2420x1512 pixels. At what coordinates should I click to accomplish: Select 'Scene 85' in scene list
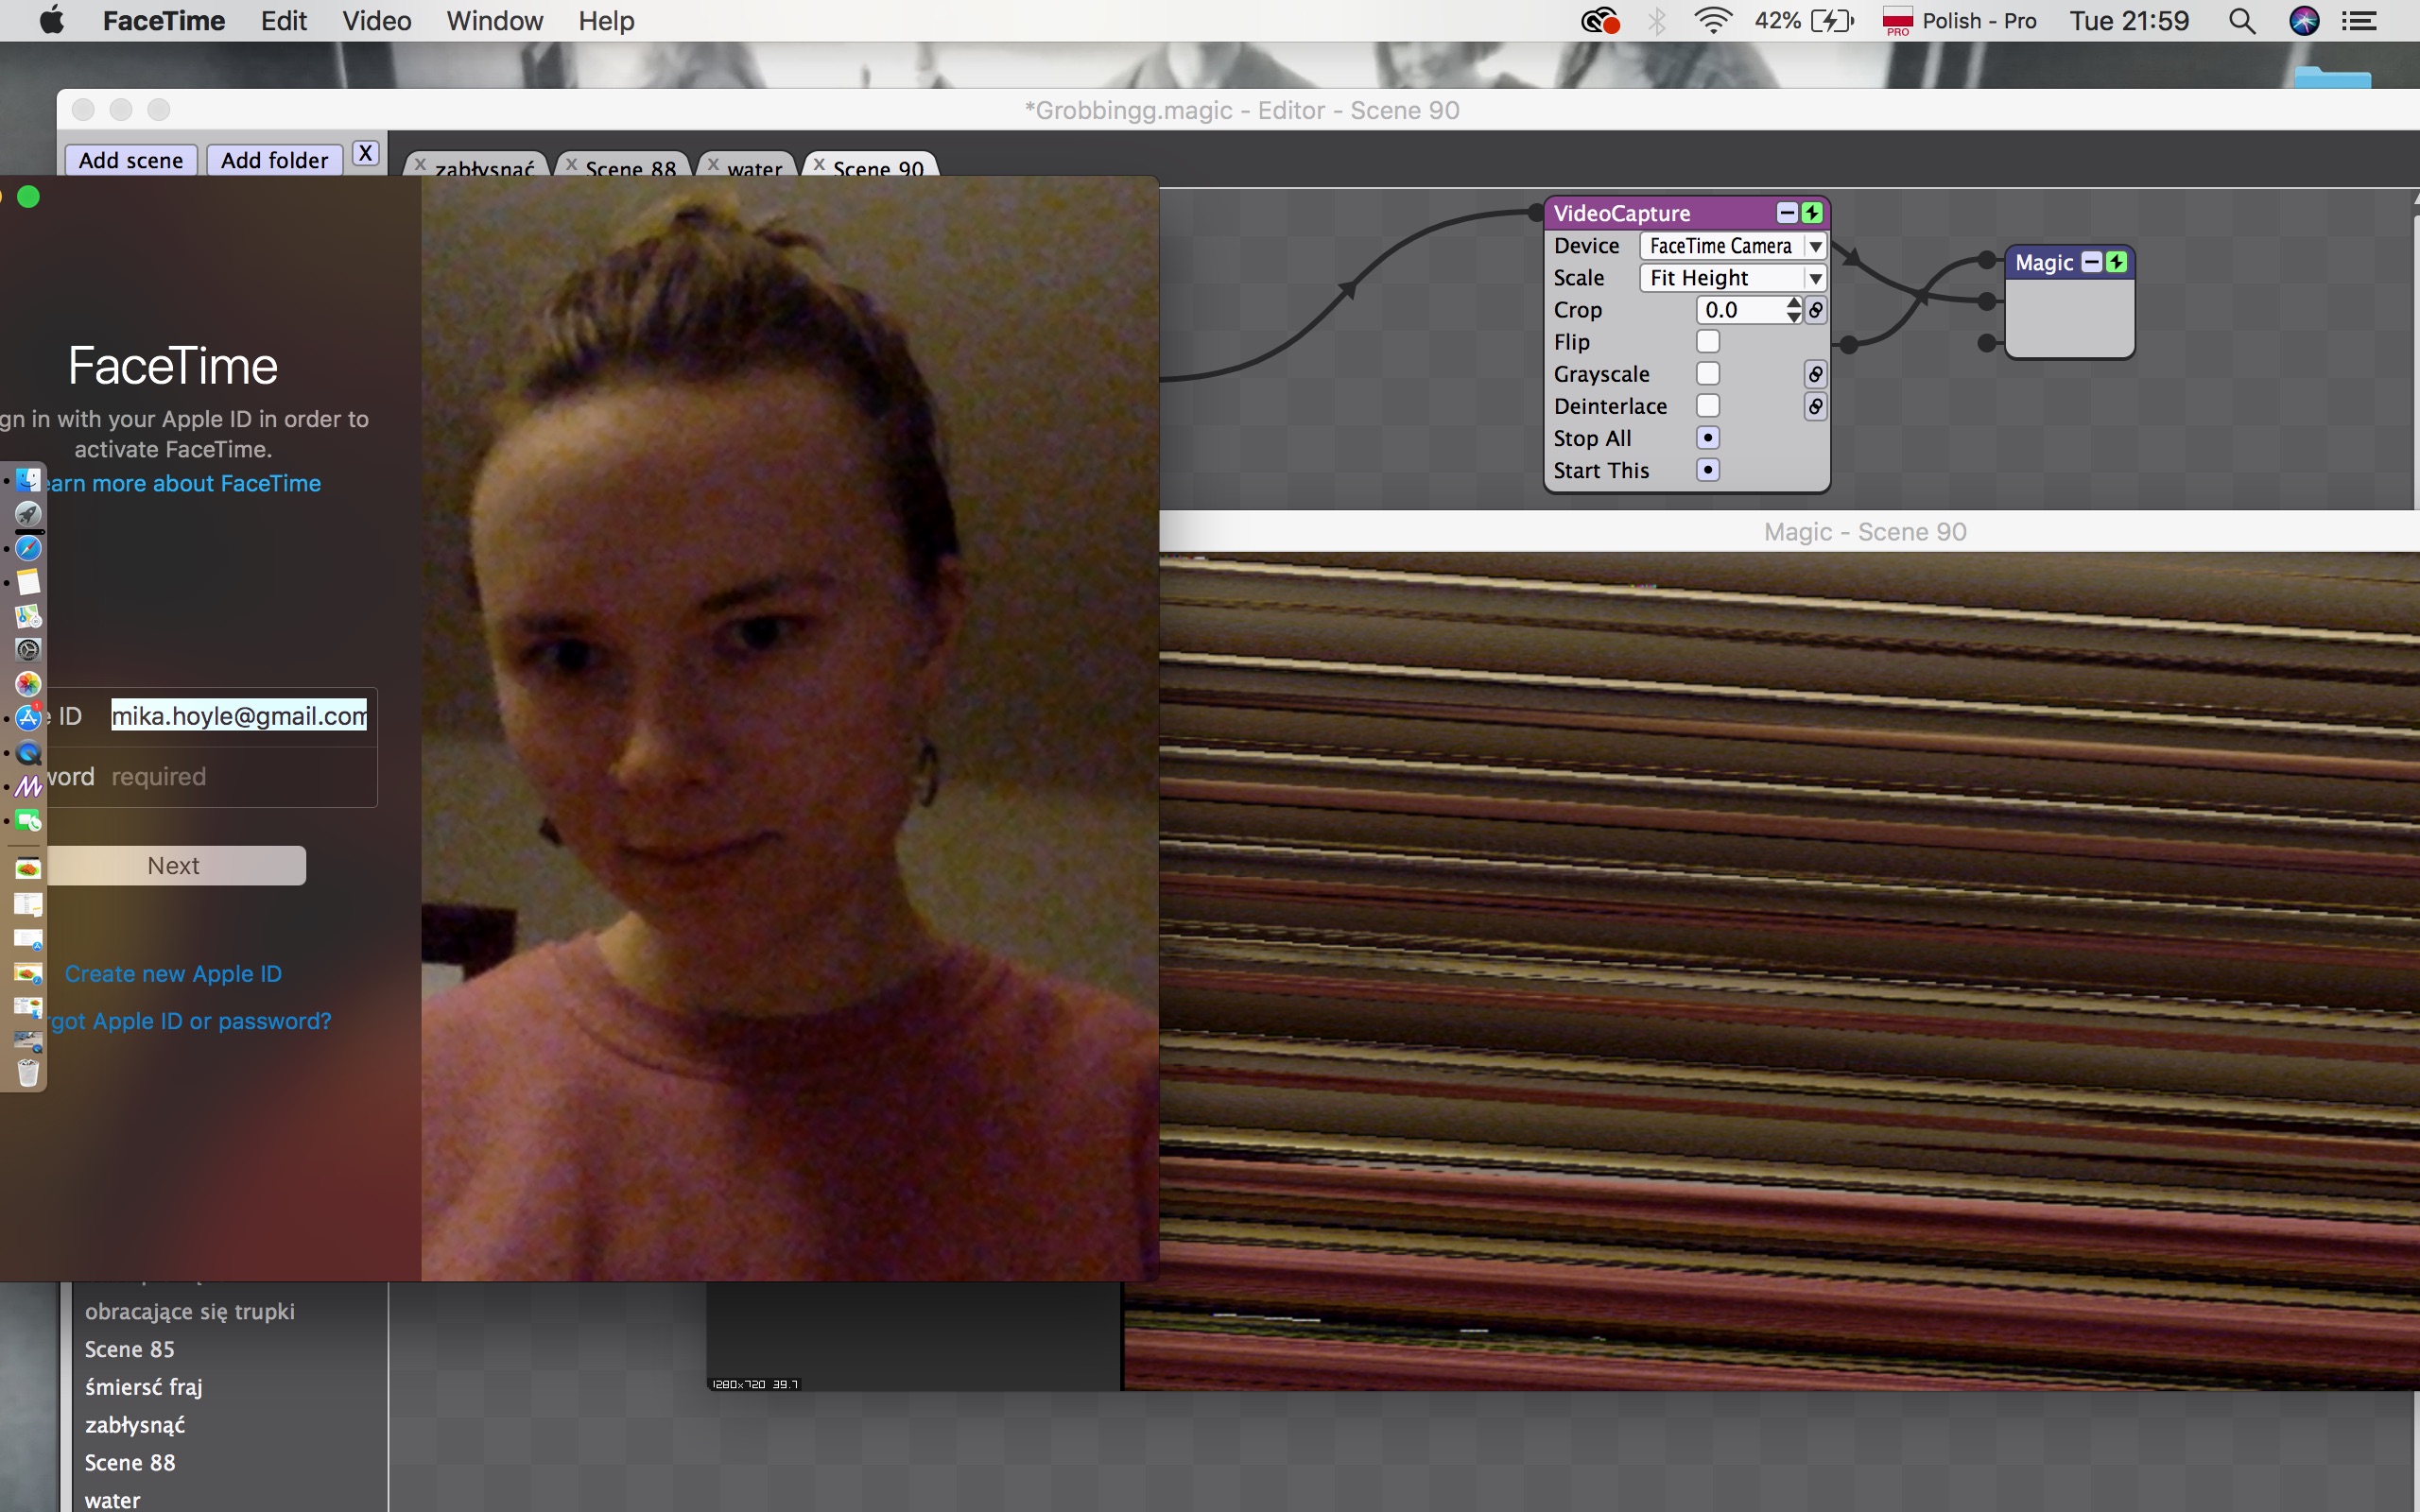(x=130, y=1349)
